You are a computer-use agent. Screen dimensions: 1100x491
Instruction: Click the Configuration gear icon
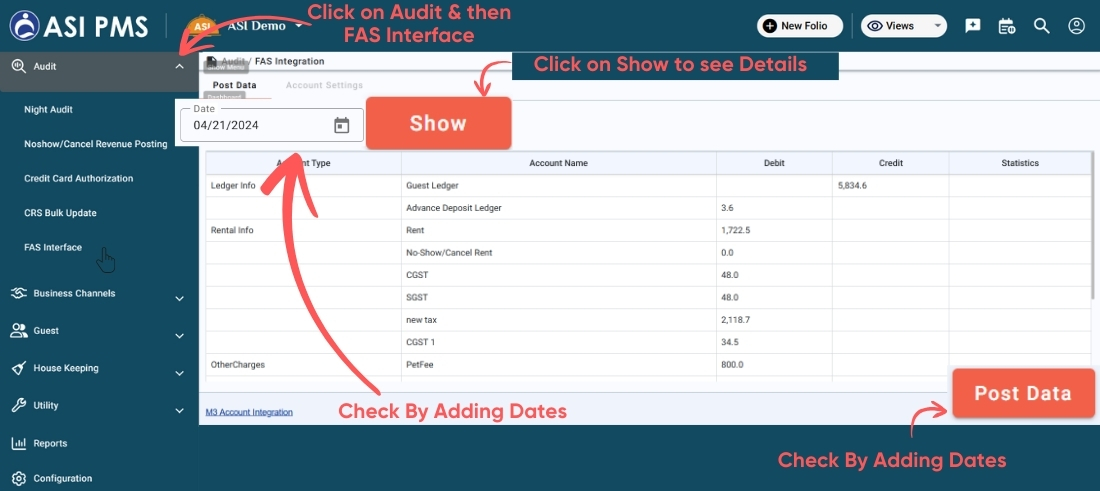click(x=18, y=478)
